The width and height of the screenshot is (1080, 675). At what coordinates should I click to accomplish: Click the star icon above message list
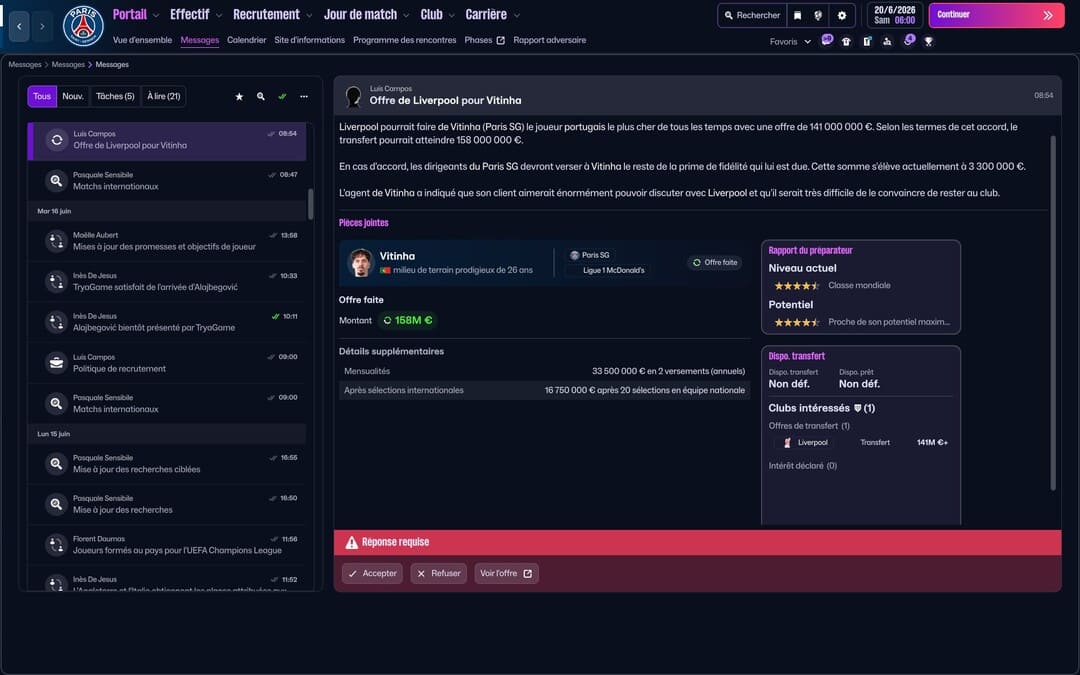tap(239, 97)
